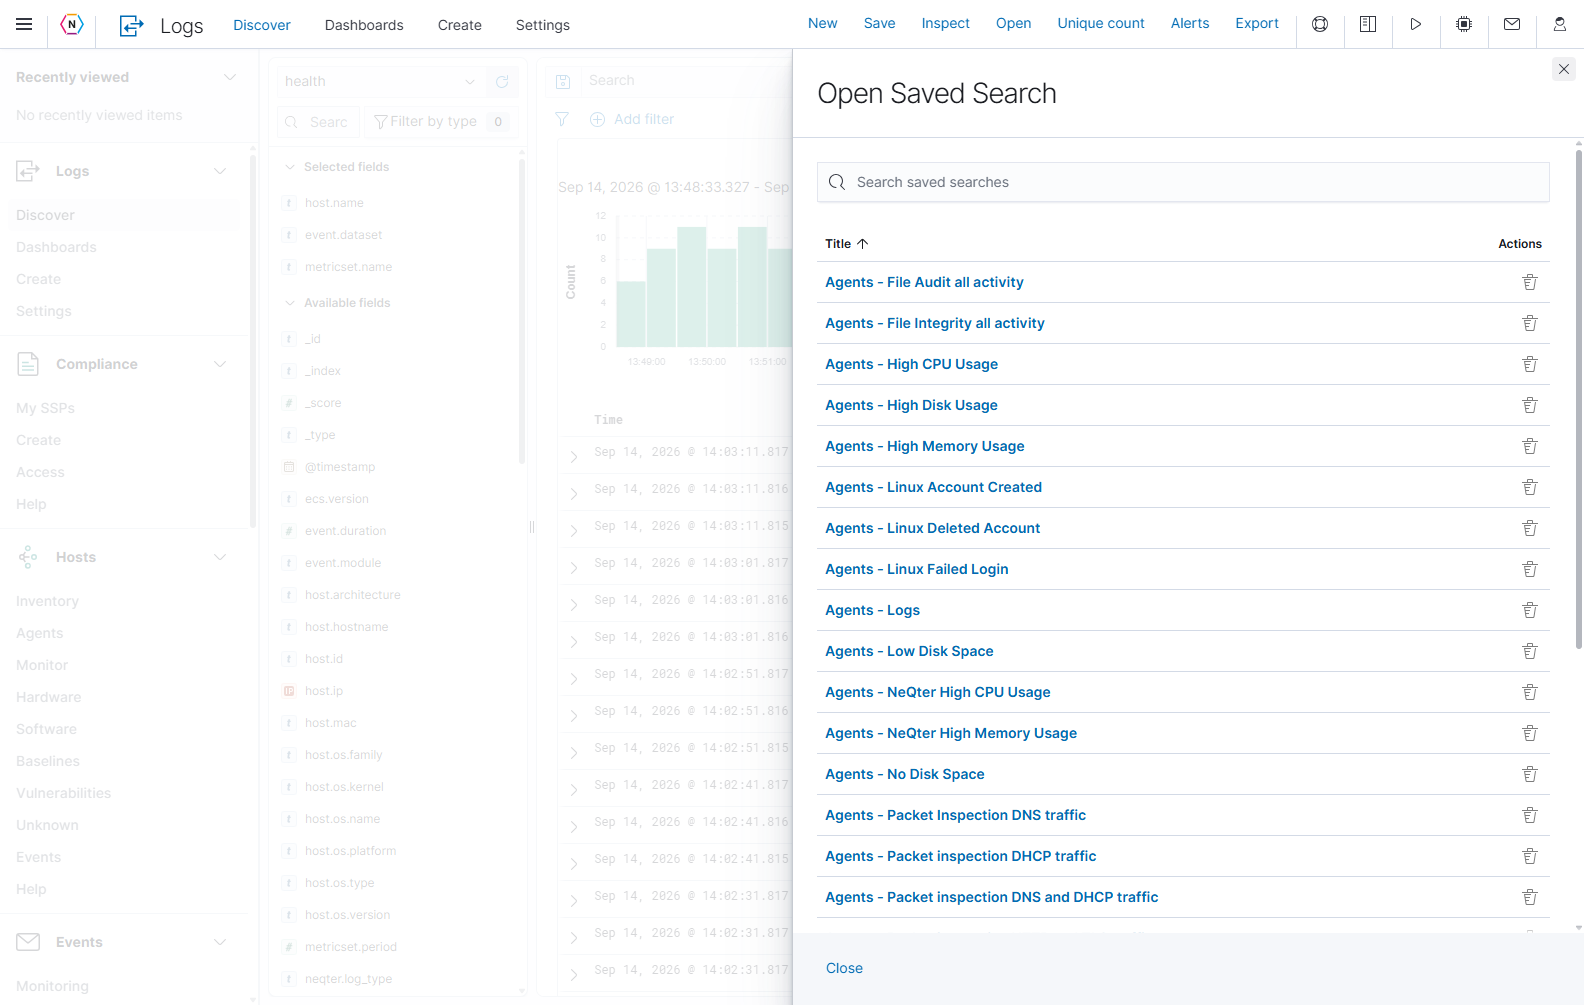This screenshot has width=1584, height=1005.
Task: Switch to the Settings tab
Action: pyautogui.click(x=543, y=25)
